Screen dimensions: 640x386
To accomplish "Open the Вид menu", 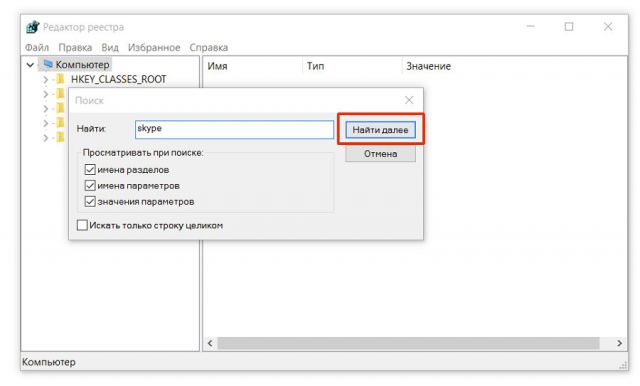I will pos(110,47).
